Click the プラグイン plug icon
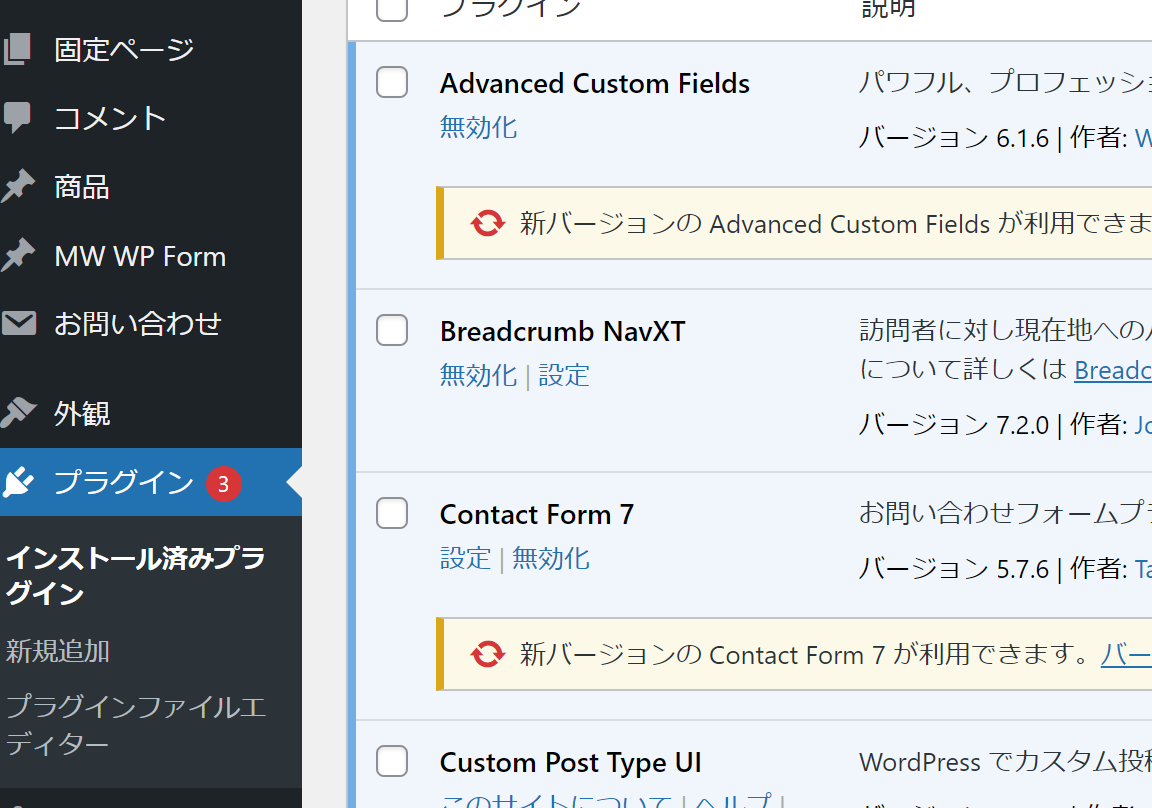Screen dimensions: 1152x808 click(x=18, y=482)
